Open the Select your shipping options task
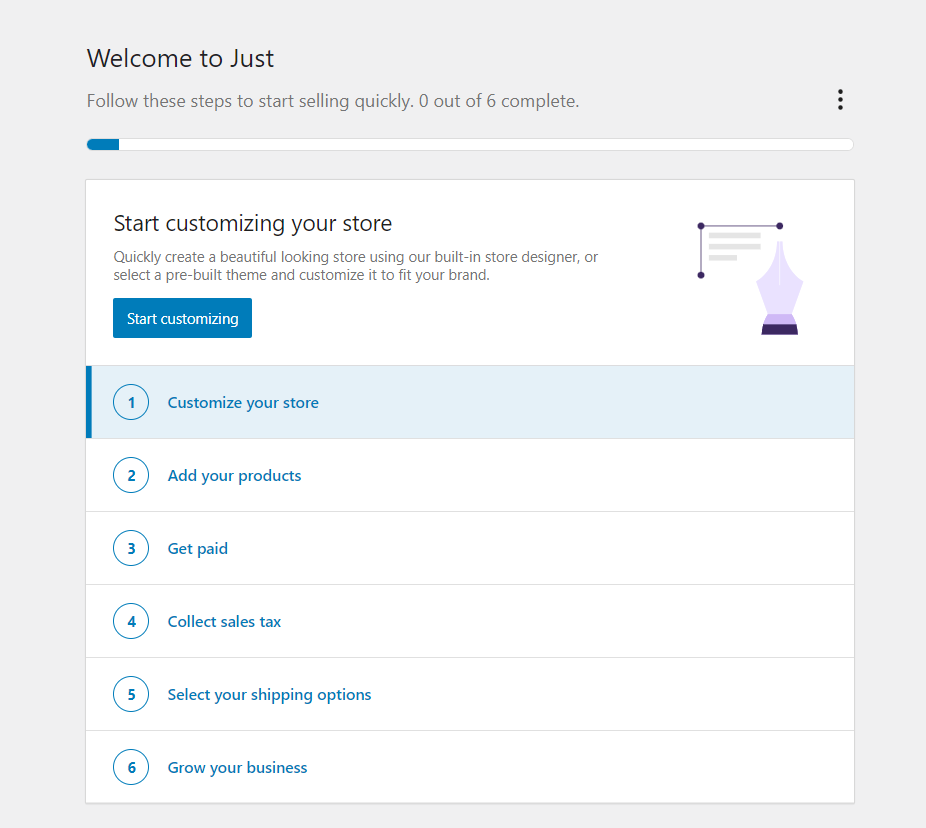This screenshot has height=828, width=926. tap(269, 695)
